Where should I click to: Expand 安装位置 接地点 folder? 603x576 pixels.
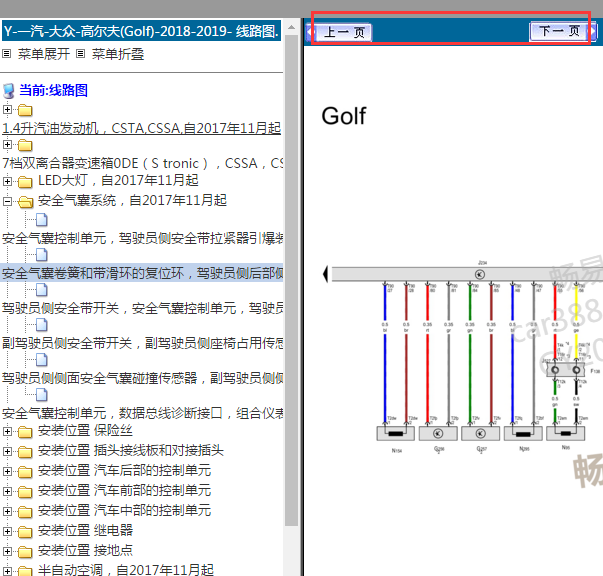[7, 551]
